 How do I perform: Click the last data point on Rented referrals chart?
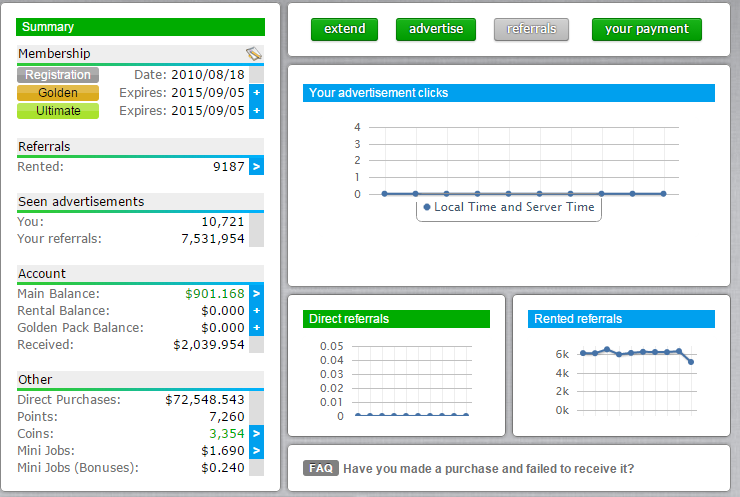click(x=691, y=362)
